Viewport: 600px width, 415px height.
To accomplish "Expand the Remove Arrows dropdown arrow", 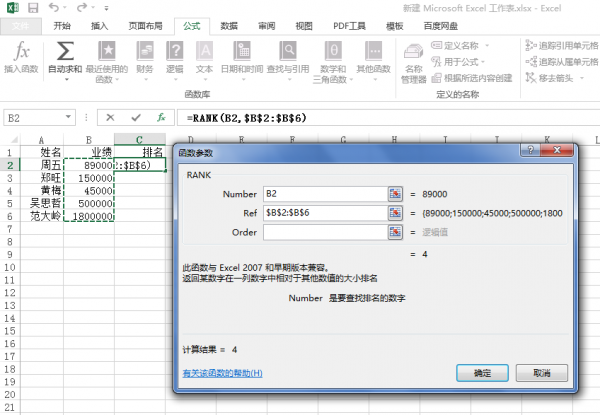I will [582, 78].
